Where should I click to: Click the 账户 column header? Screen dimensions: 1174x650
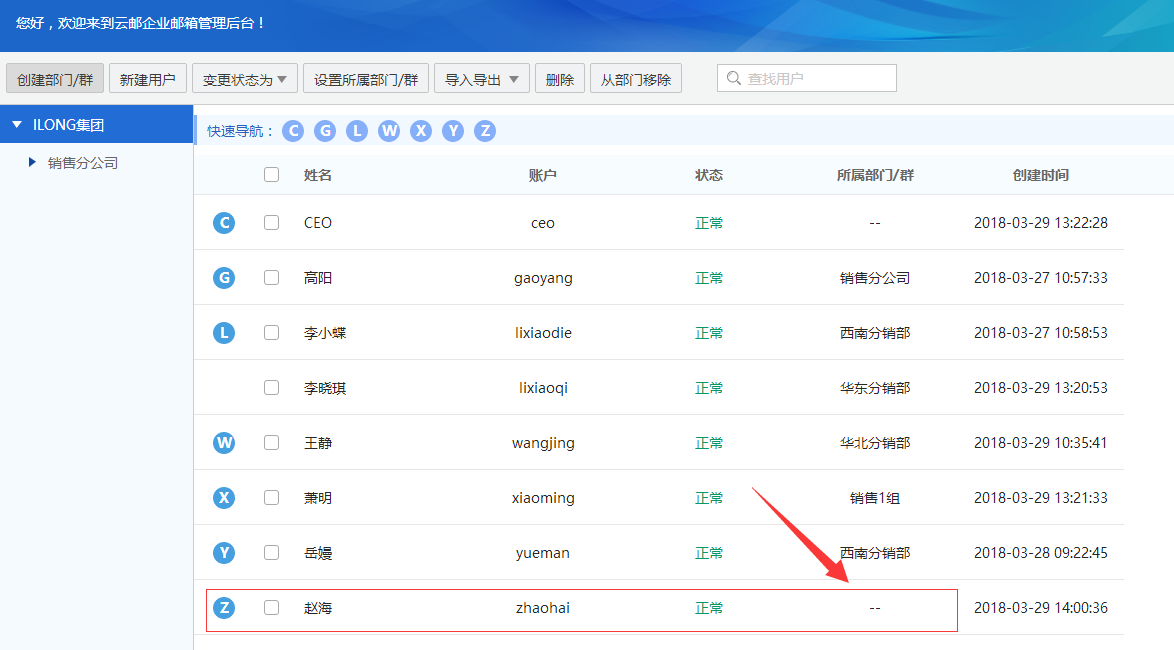[x=543, y=175]
